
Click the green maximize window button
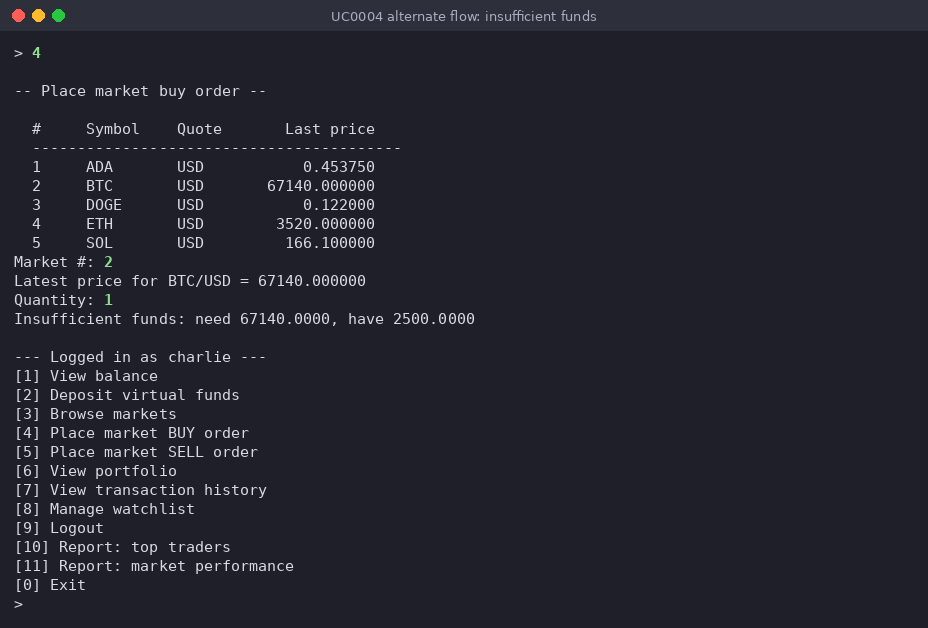click(59, 16)
